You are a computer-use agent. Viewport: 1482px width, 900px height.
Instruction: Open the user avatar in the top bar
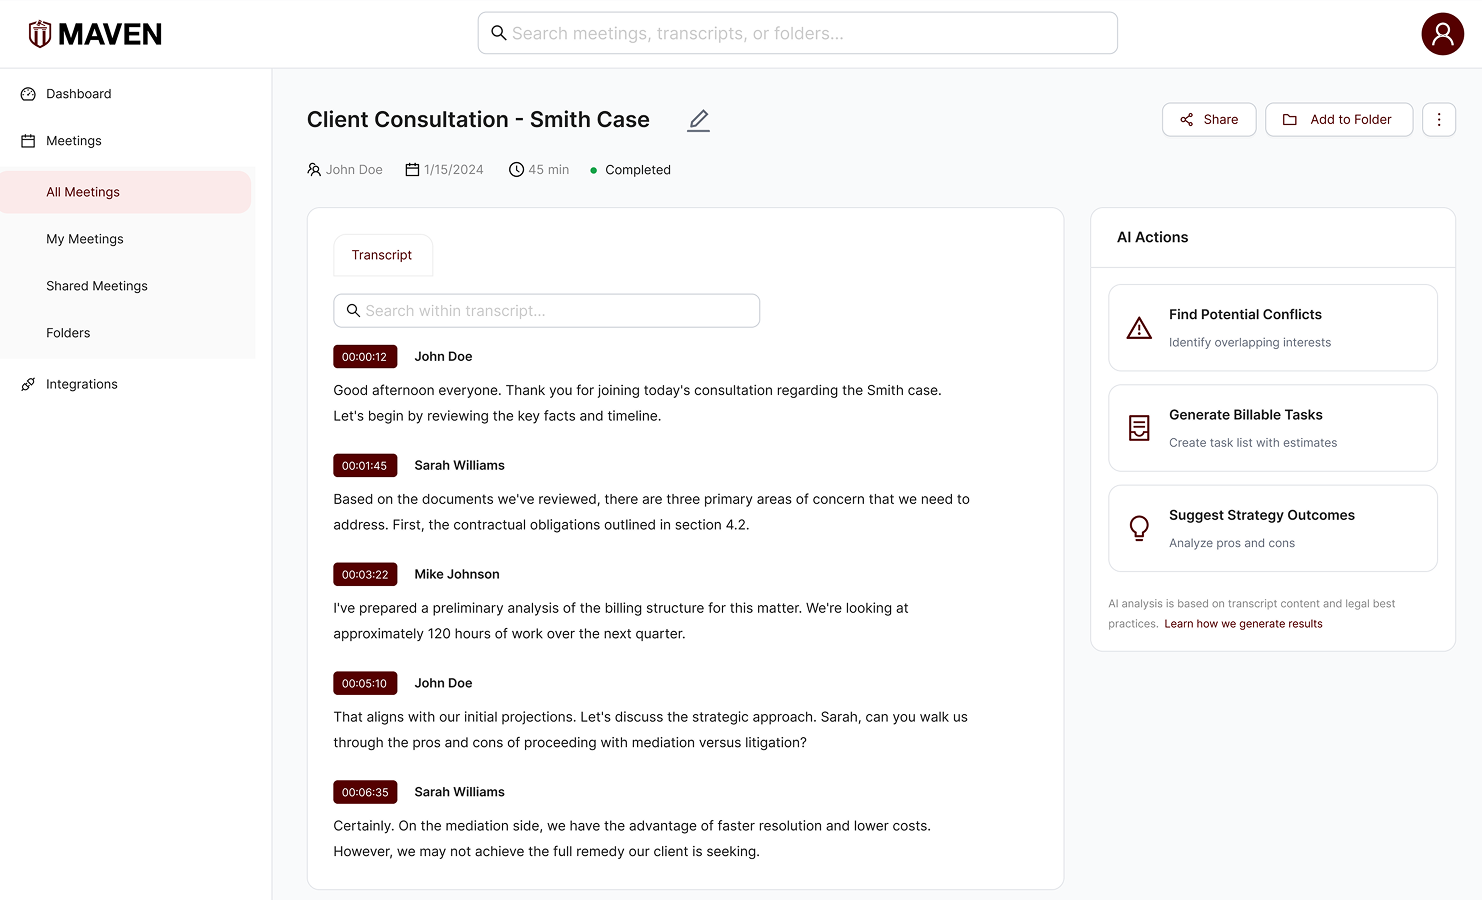tap(1443, 33)
